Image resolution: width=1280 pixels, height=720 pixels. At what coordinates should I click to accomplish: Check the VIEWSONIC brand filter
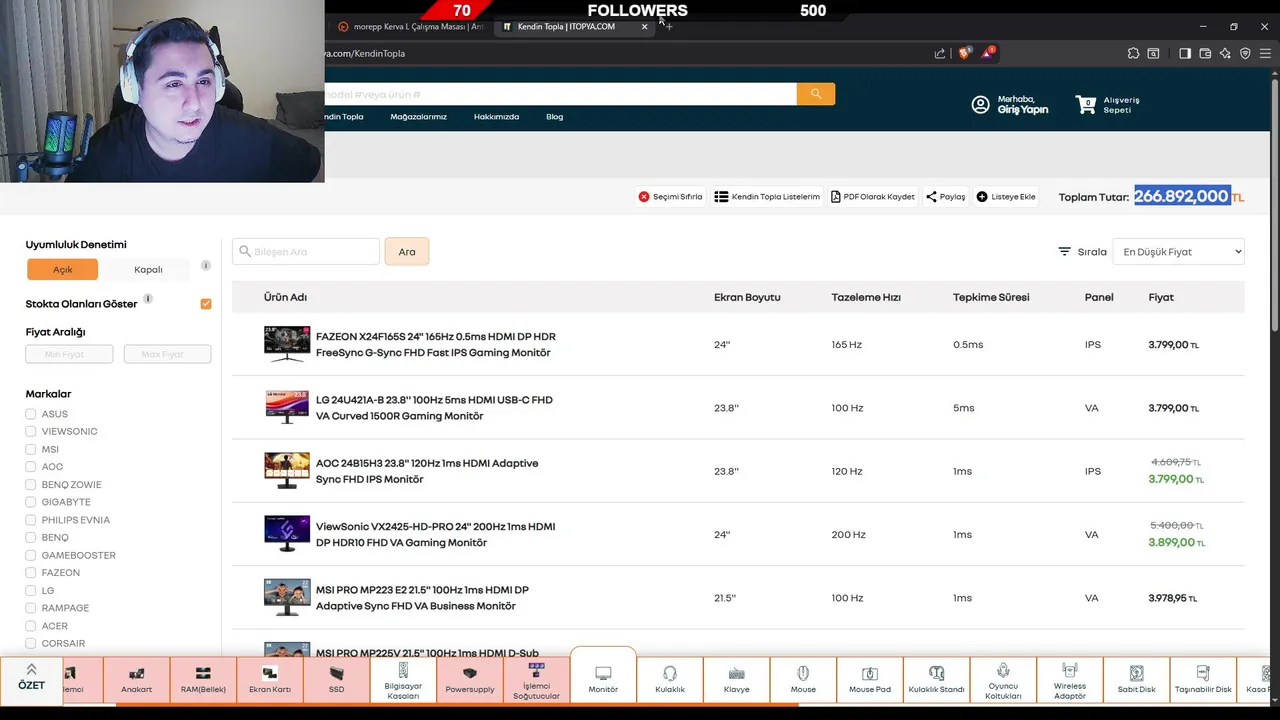point(31,431)
